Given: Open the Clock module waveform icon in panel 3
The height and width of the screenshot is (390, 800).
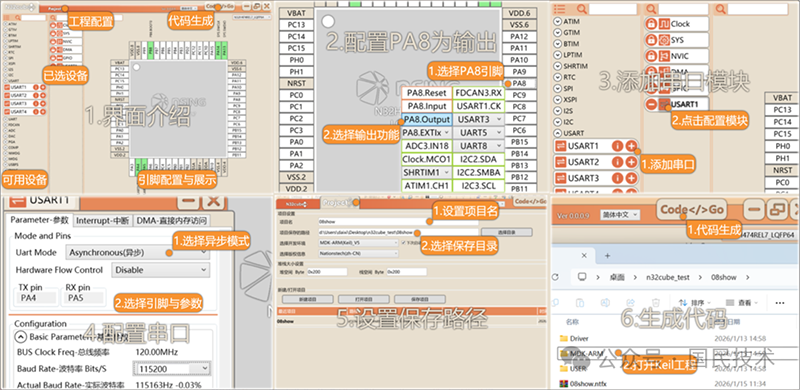Looking at the screenshot, I should click(664, 24).
